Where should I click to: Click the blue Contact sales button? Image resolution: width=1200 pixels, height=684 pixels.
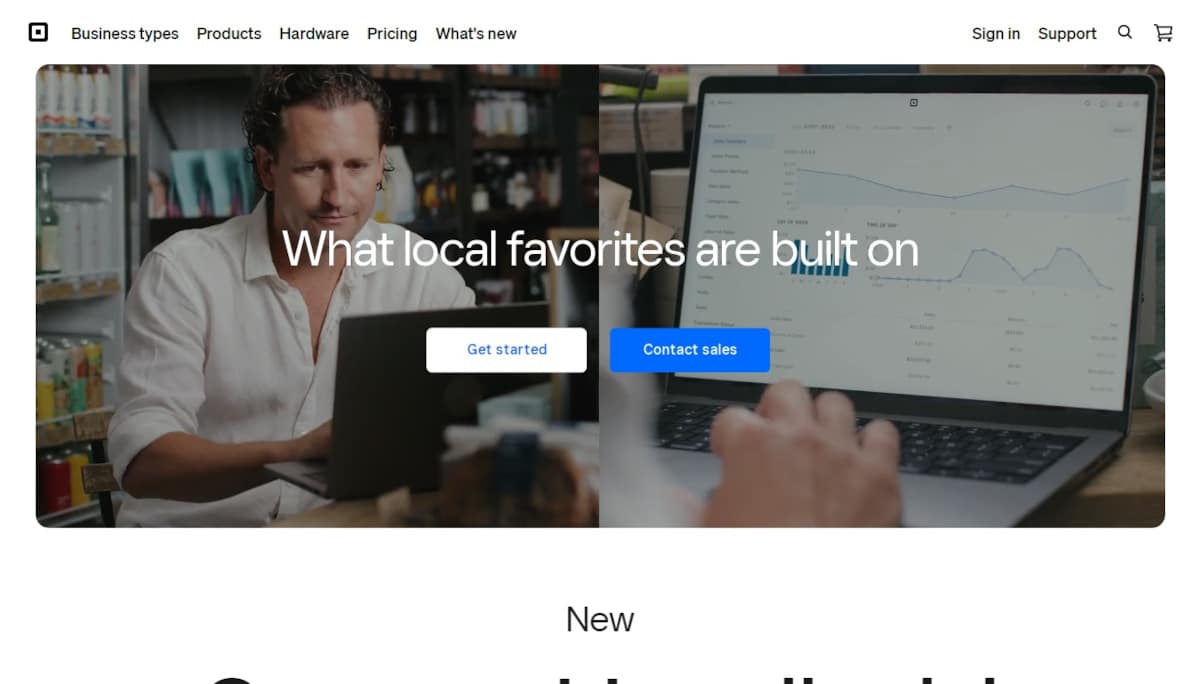[x=689, y=349]
